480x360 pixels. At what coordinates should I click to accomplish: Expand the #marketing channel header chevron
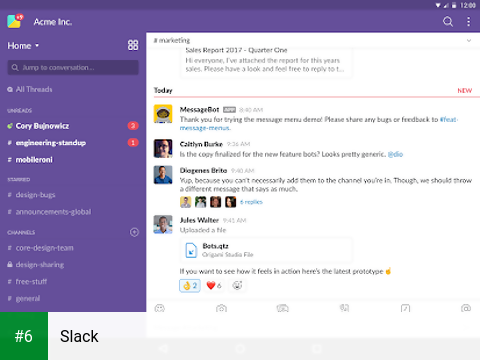click(469, 41)
